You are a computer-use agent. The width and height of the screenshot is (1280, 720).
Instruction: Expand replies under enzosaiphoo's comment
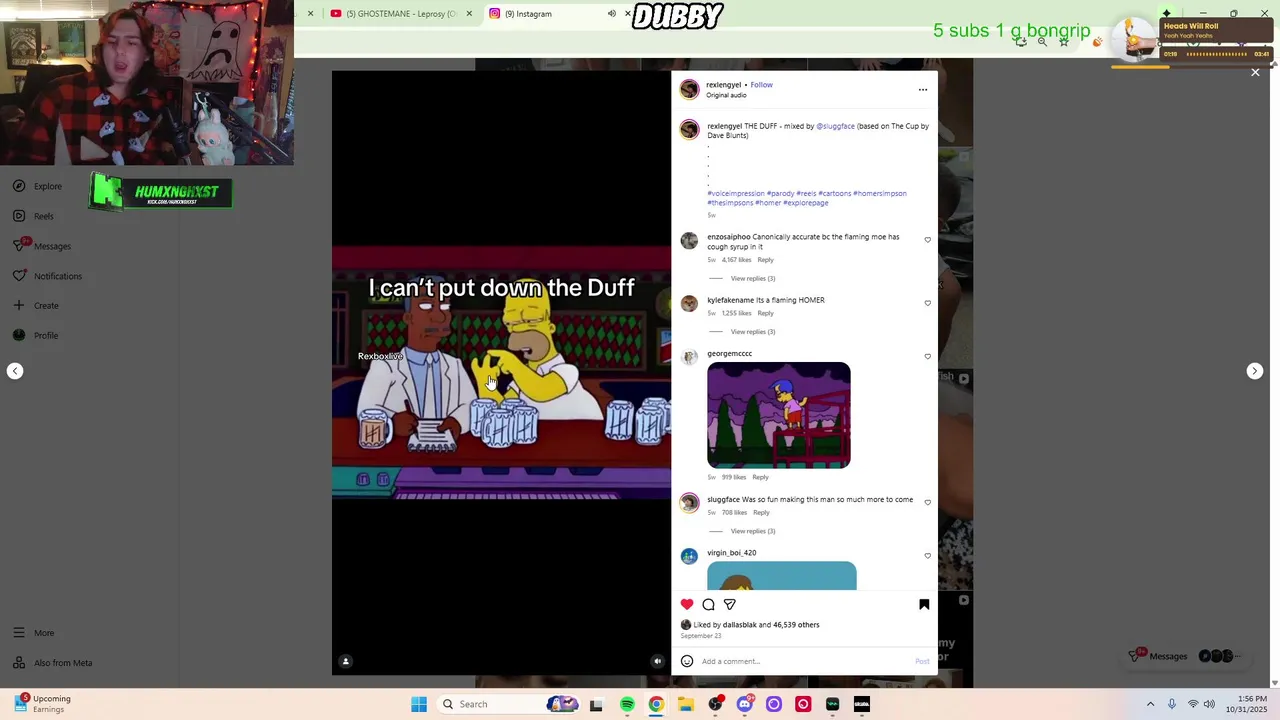753,278
